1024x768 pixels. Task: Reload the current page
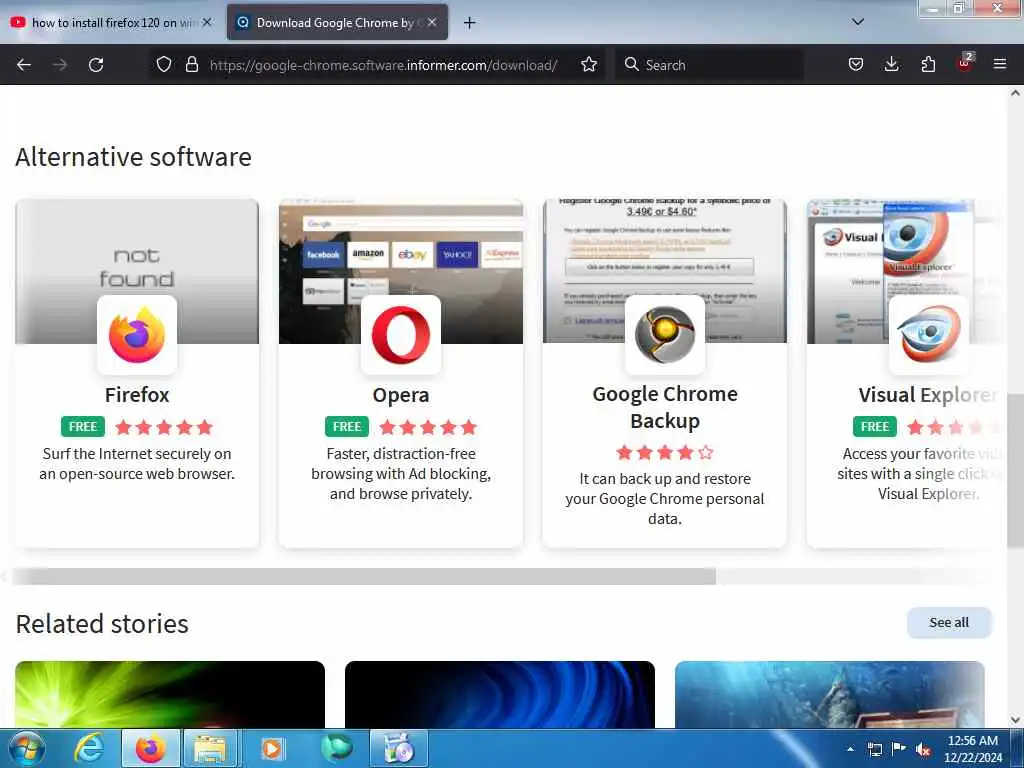96,65
